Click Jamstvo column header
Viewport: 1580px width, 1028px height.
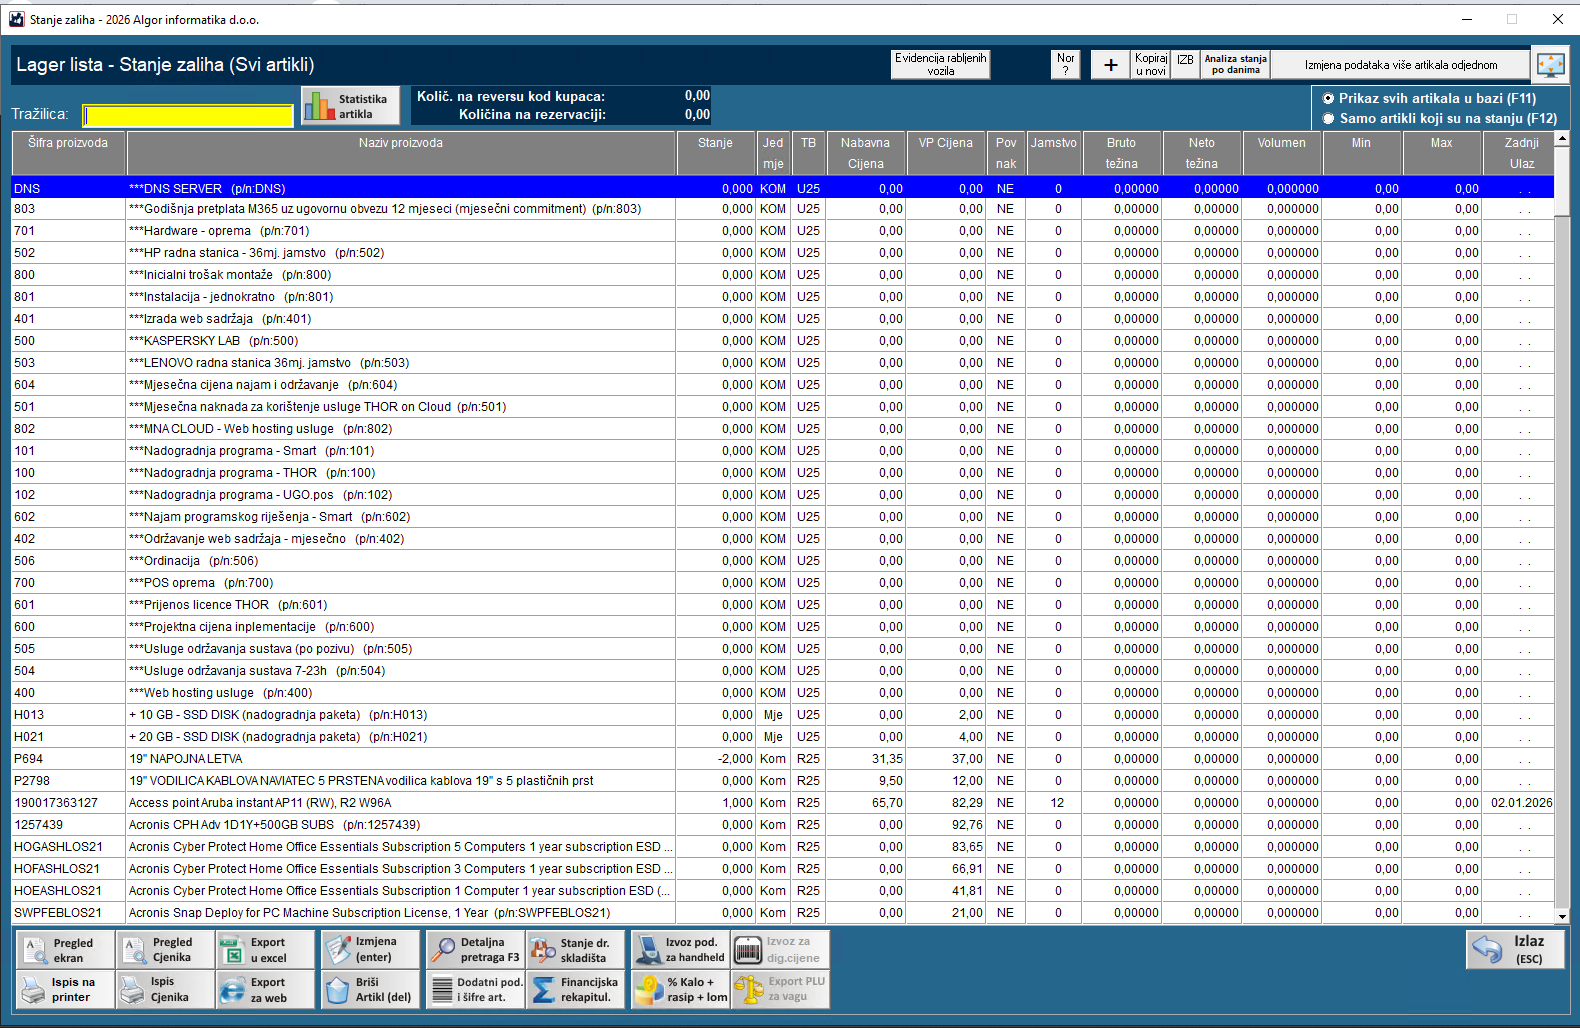[x=1054, y=153]
